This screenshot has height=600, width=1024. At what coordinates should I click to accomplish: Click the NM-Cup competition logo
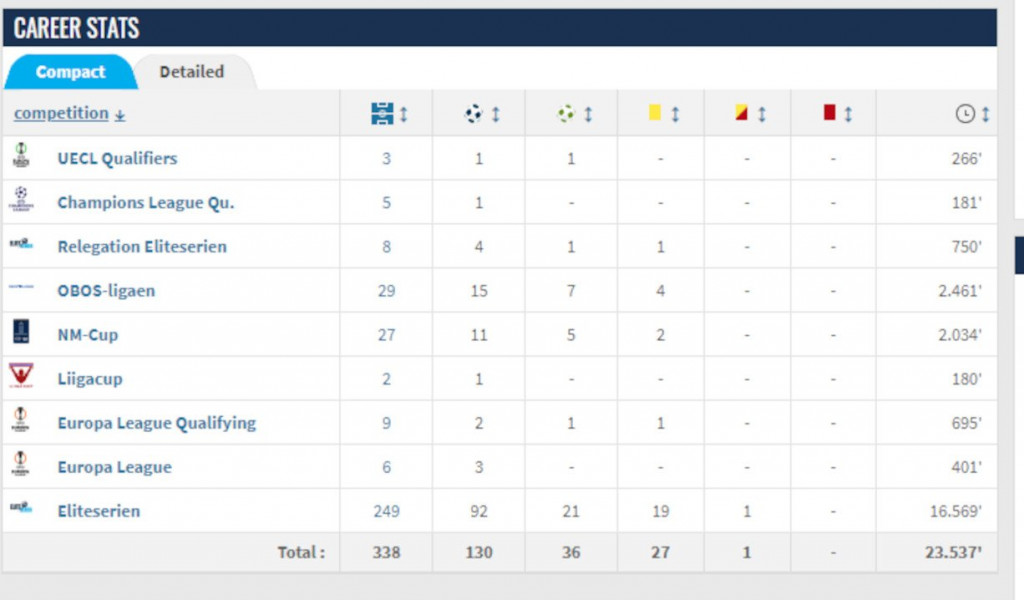point(20,333)
